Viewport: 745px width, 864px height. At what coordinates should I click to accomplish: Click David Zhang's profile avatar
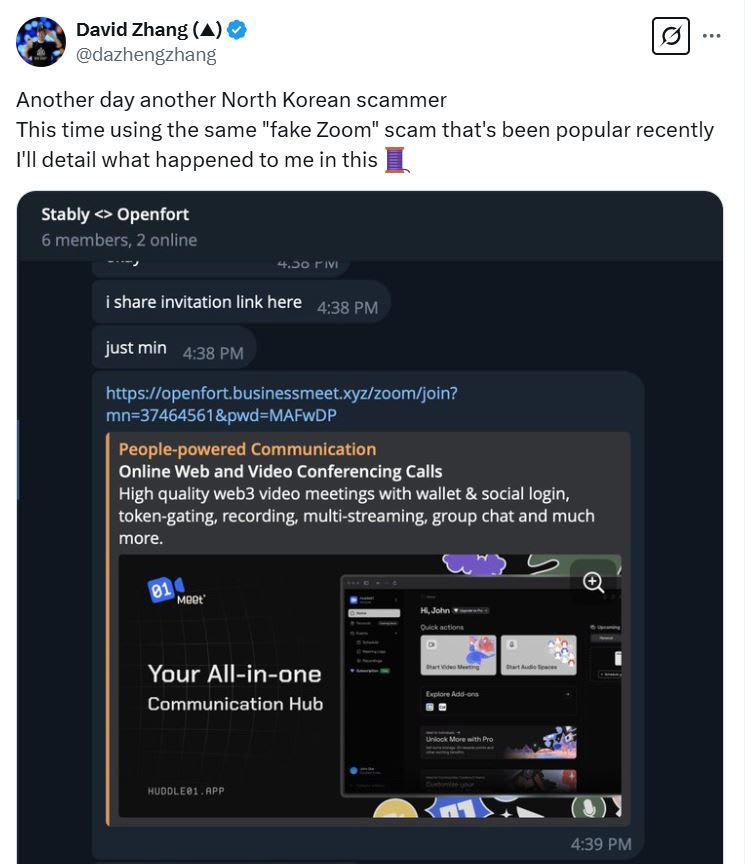coord(40,41)
